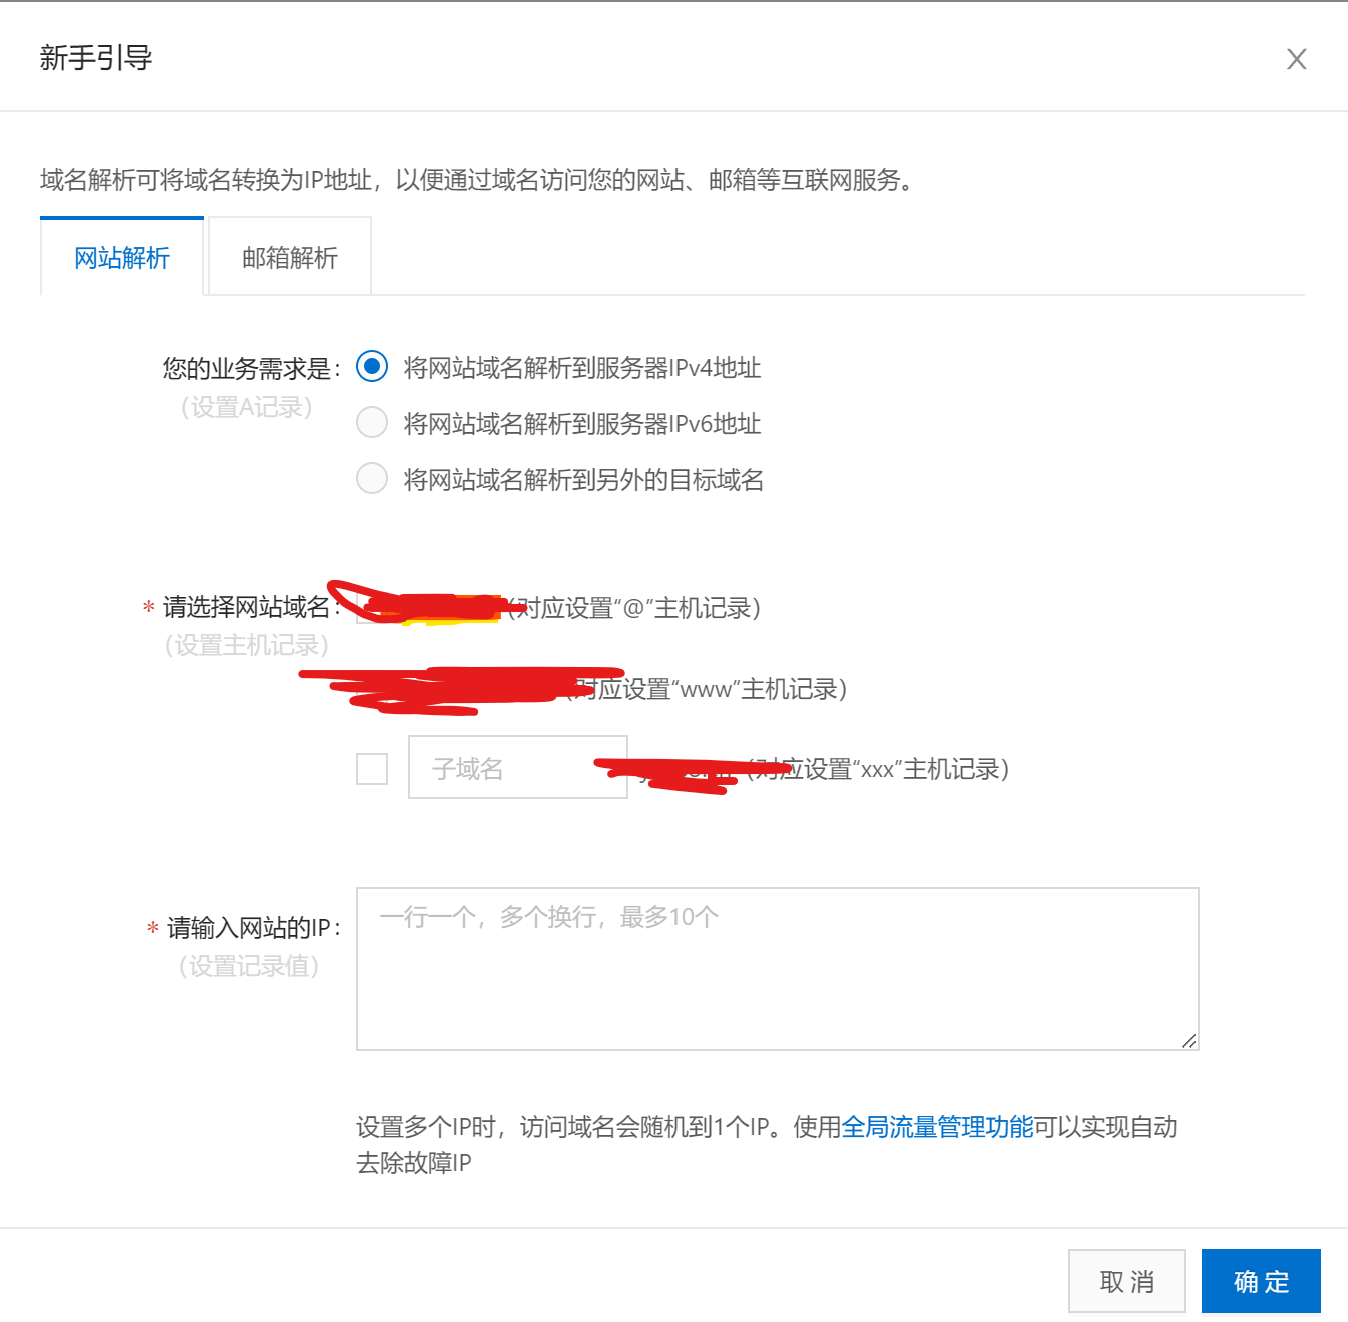
Task: Click the 子域名 input field
Action: coord(517,768)
